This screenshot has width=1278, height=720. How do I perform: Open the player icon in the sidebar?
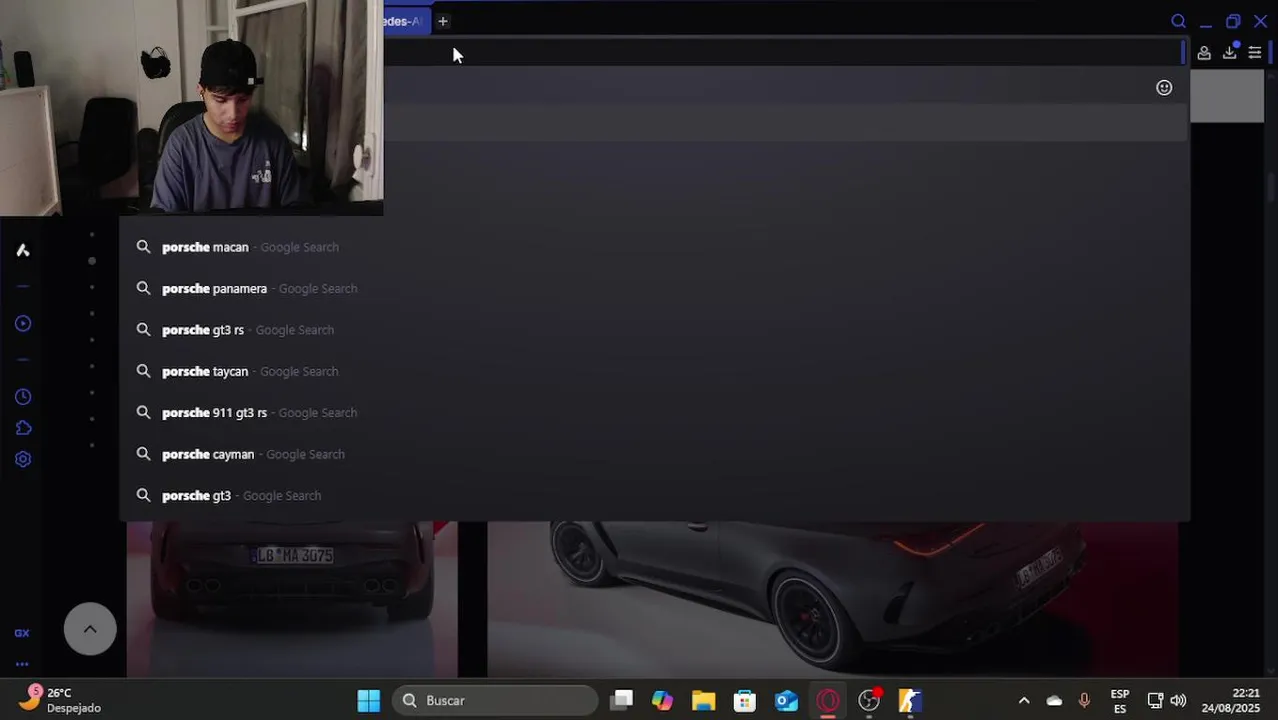pyautogui.click(x=23, y=323)
